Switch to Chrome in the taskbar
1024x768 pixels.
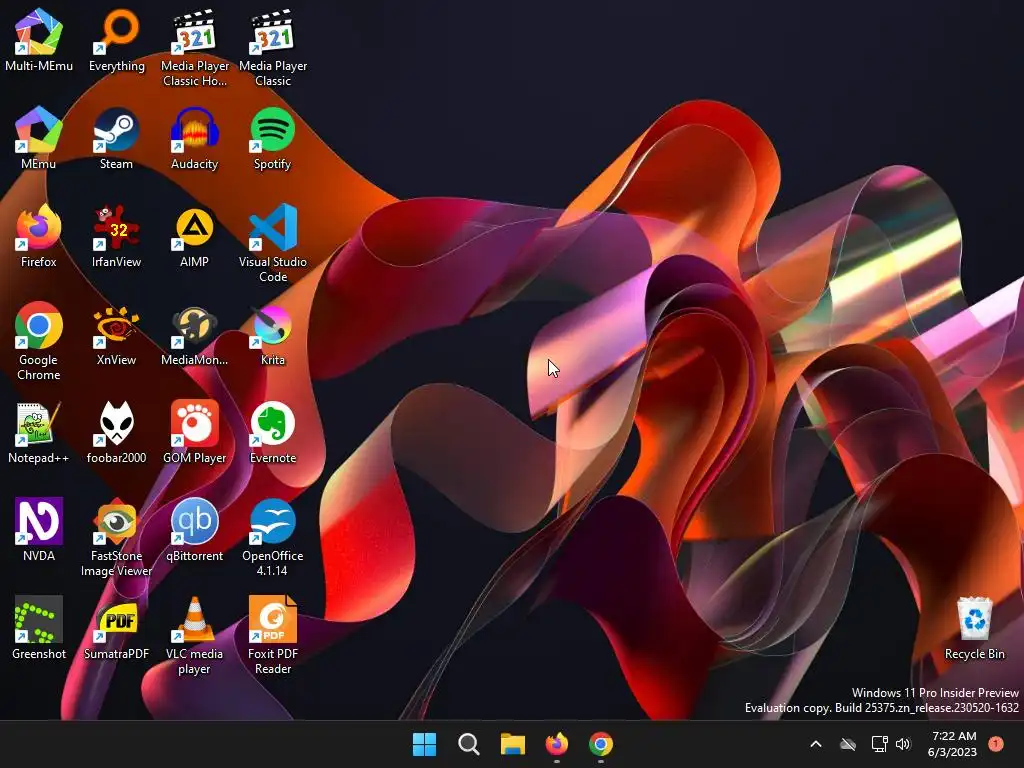tap(601, 744)
